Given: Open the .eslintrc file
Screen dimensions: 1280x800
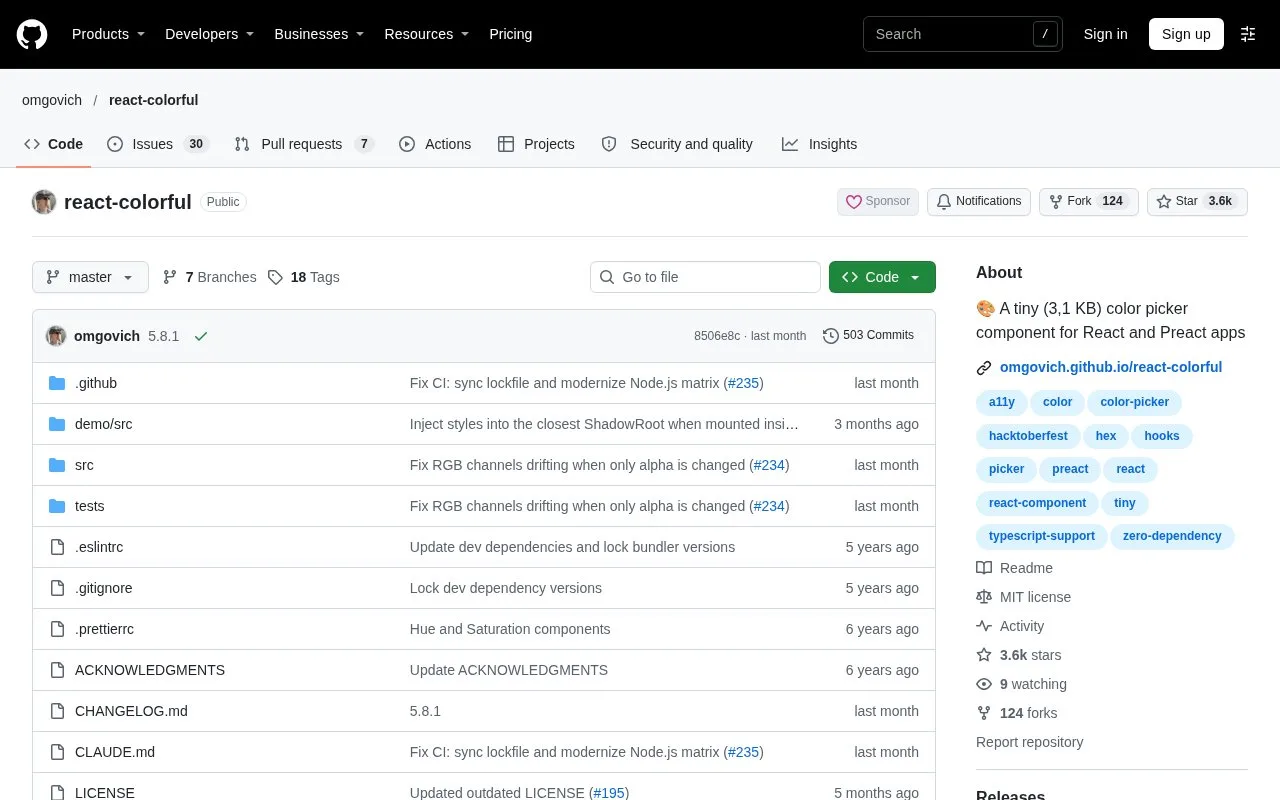Looking at the screenshot, I should tap(99, 547).
